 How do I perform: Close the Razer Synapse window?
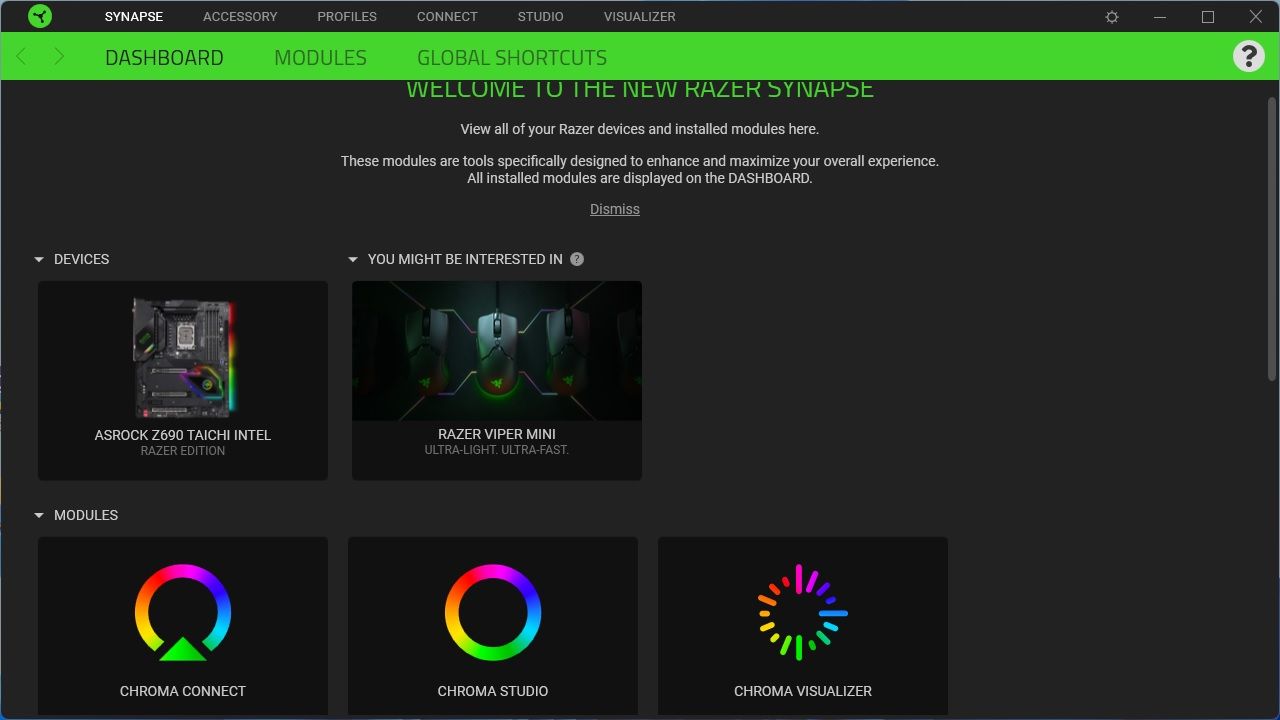1256,17
